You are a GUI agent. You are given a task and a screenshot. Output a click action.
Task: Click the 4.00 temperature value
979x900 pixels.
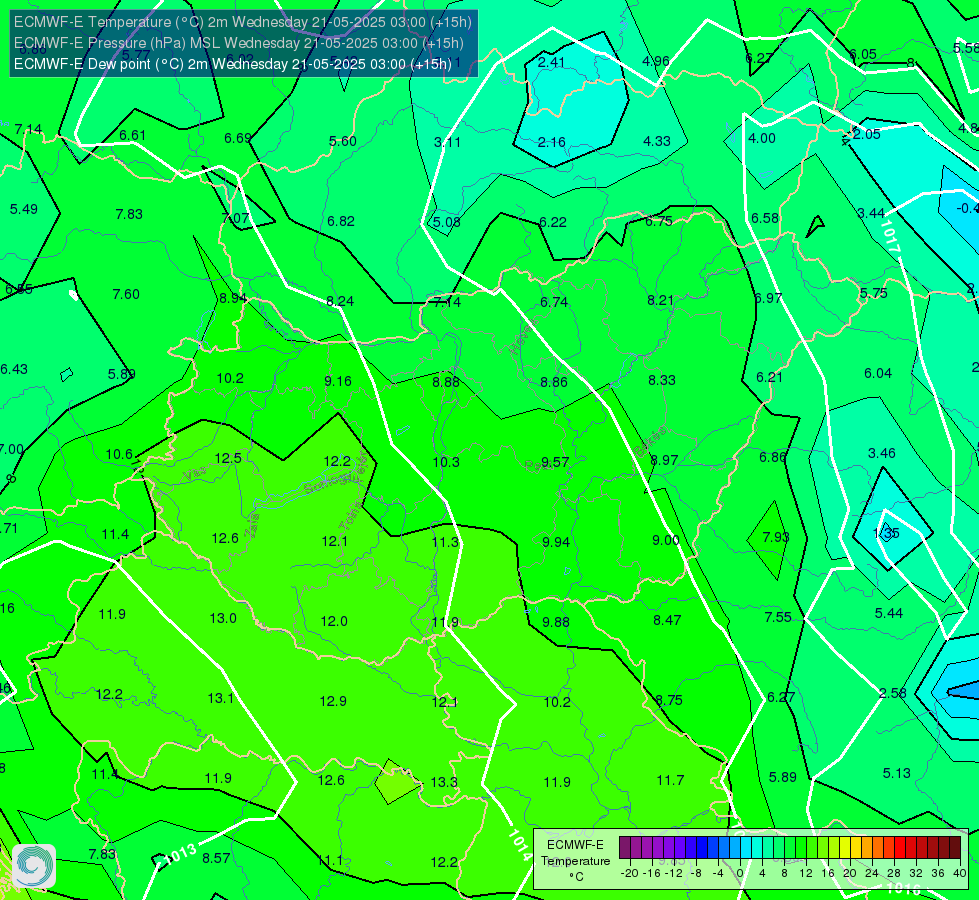762,138
